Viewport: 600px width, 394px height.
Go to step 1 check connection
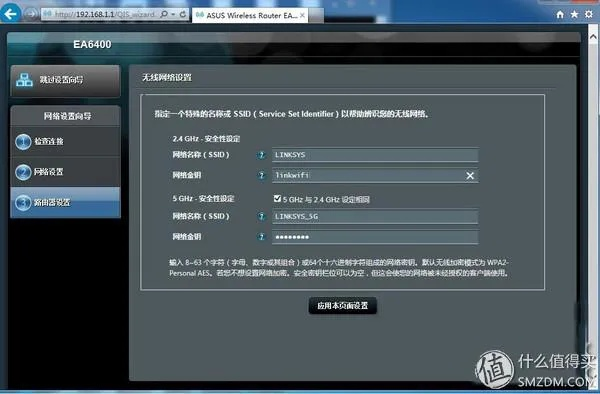click(65, 142)
